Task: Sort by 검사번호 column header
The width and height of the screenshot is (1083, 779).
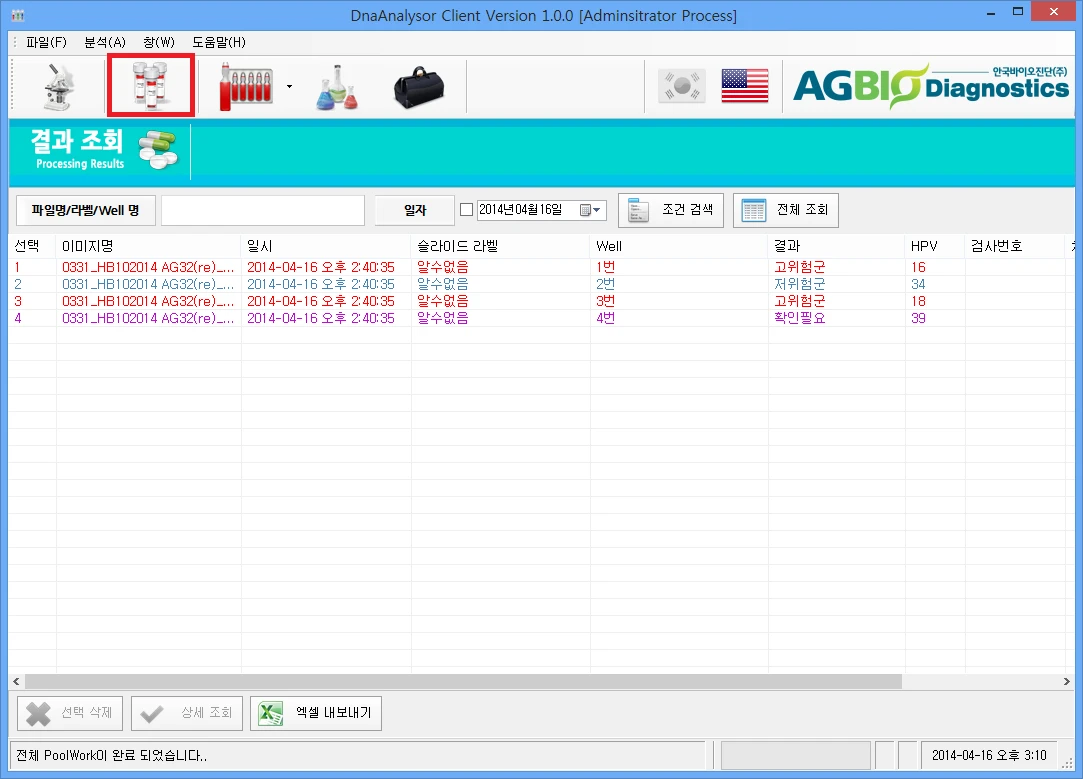Action: pos(1015,246)
